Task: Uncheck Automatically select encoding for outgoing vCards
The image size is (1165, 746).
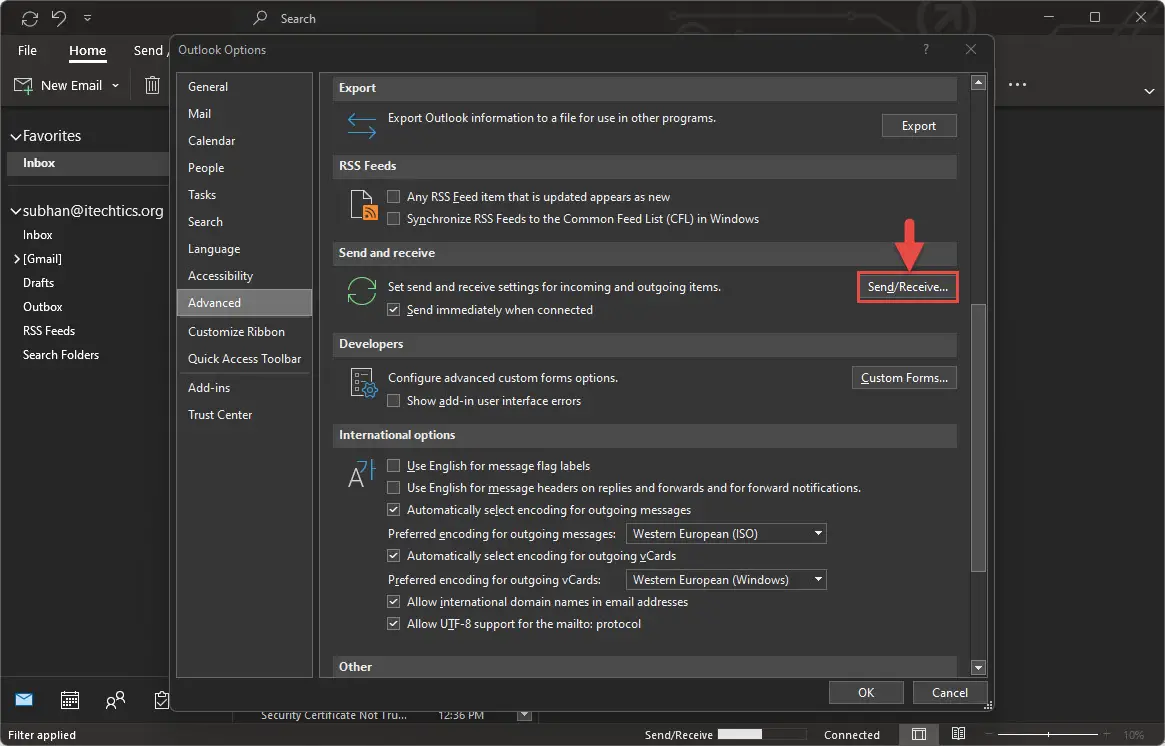Action: point(394,556)
